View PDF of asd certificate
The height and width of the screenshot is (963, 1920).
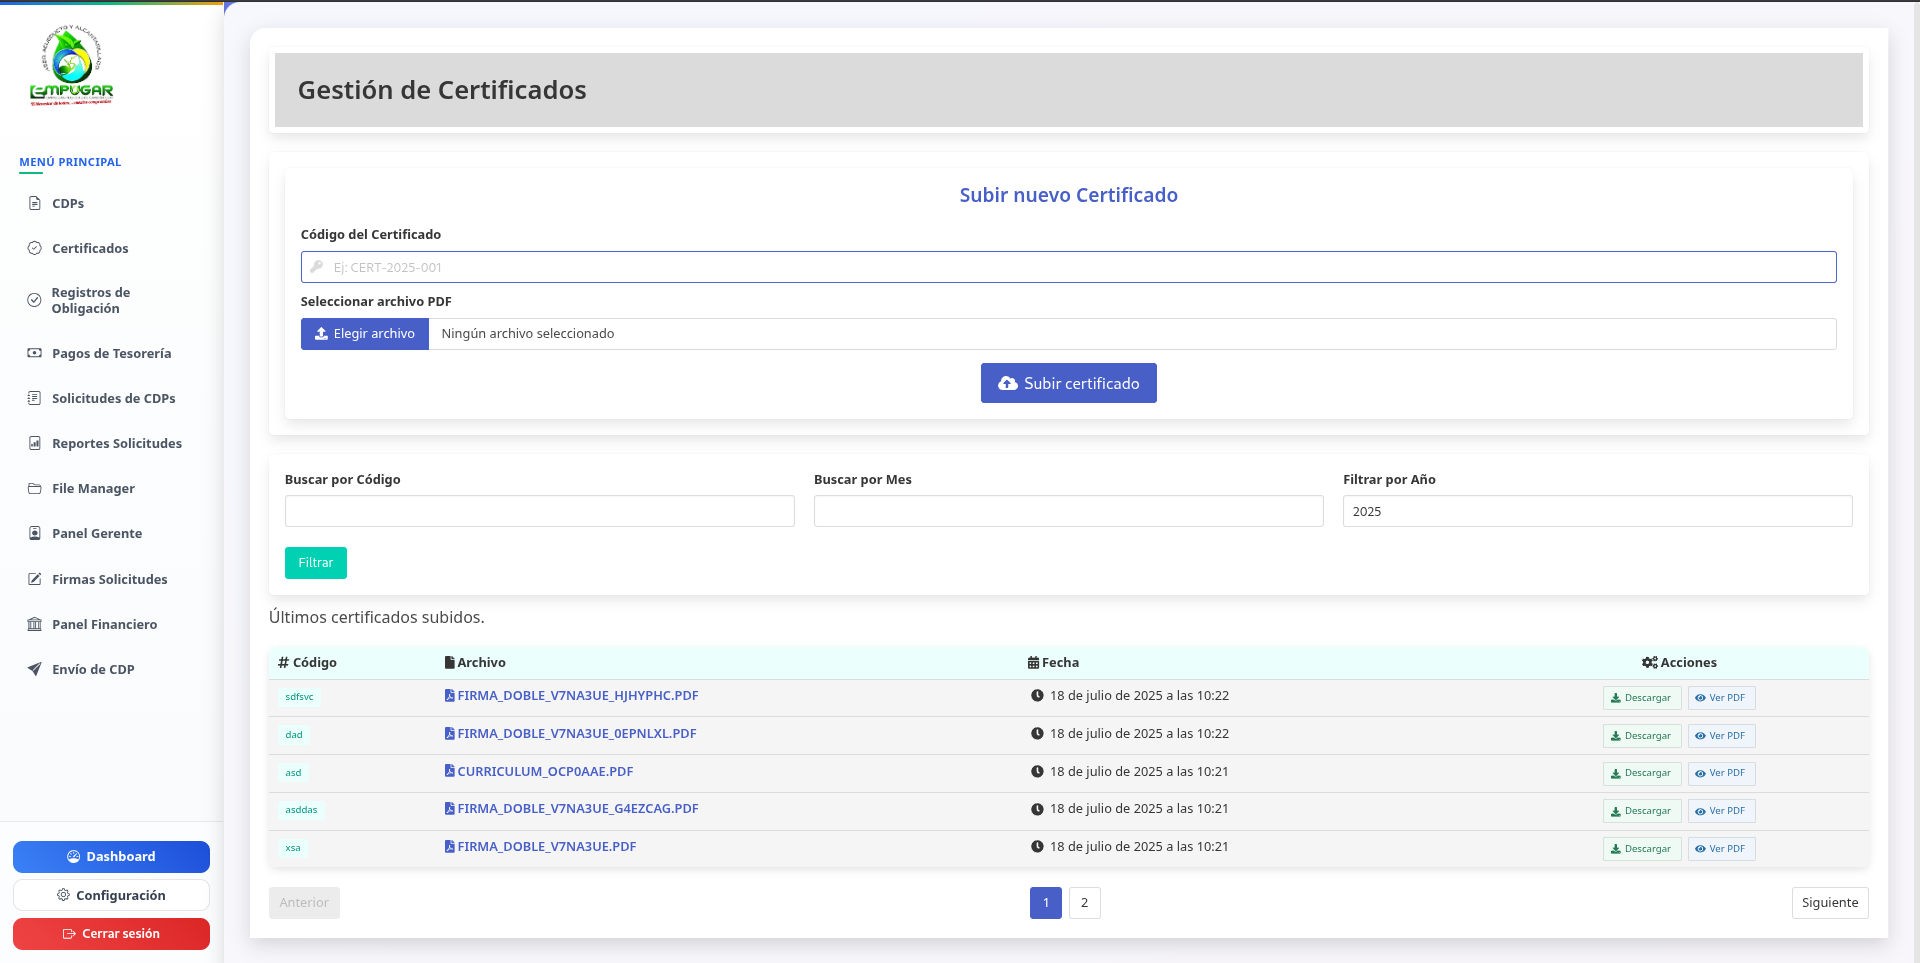pyautogui.click(x=1721, y=773)
